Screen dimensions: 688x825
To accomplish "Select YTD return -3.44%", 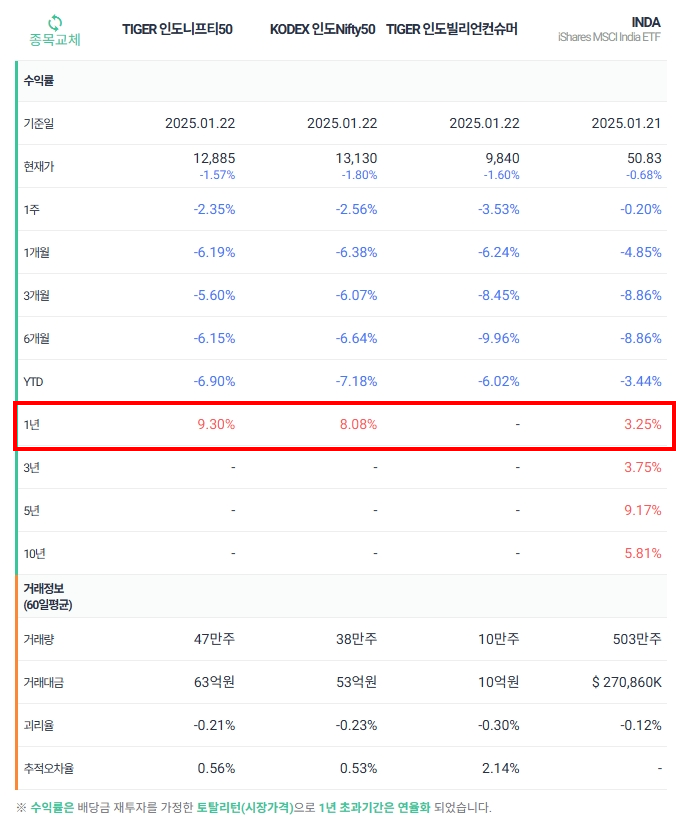I will click(641, 381).
